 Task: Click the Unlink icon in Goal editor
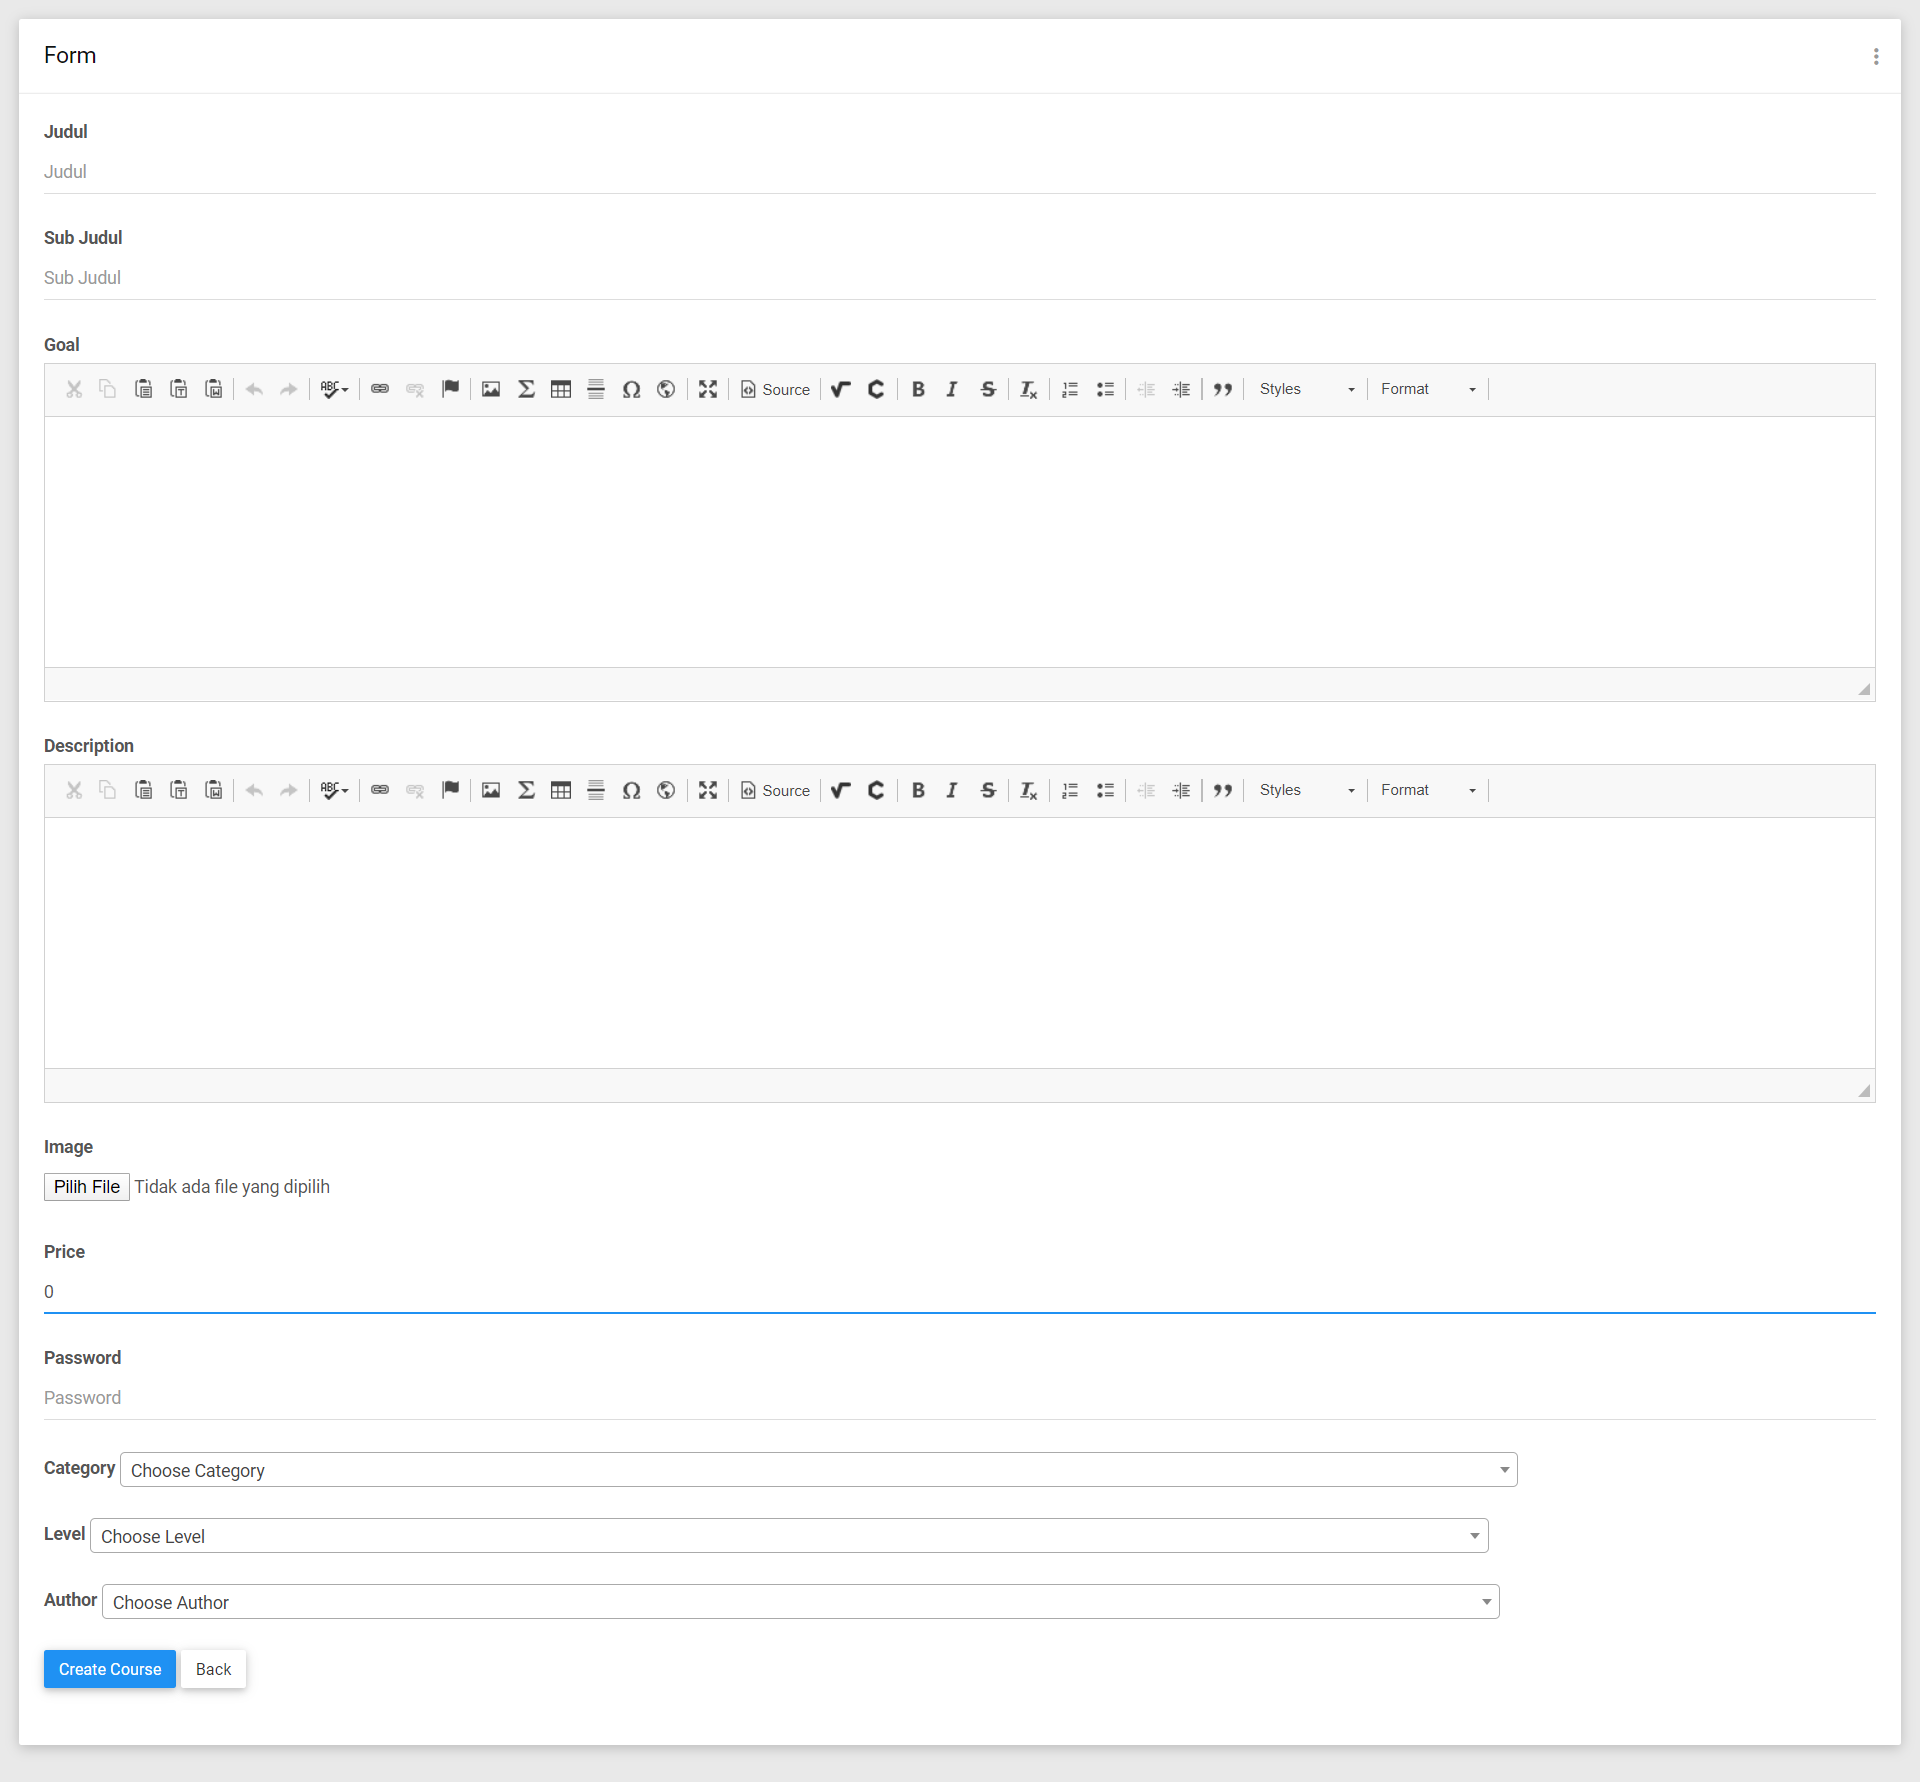[415, 389]
